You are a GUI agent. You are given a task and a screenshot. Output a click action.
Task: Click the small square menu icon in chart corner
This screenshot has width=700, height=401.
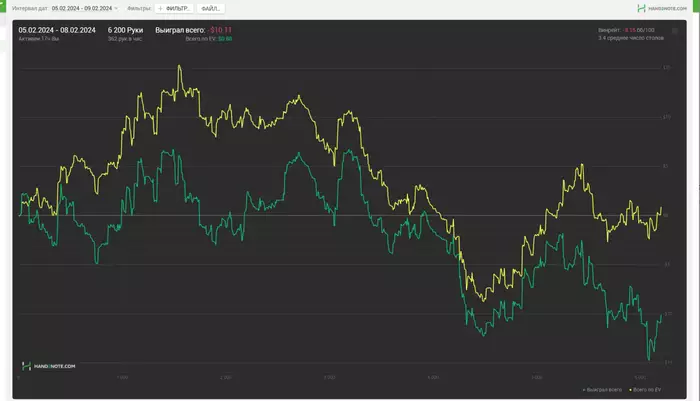coord(675,31)
